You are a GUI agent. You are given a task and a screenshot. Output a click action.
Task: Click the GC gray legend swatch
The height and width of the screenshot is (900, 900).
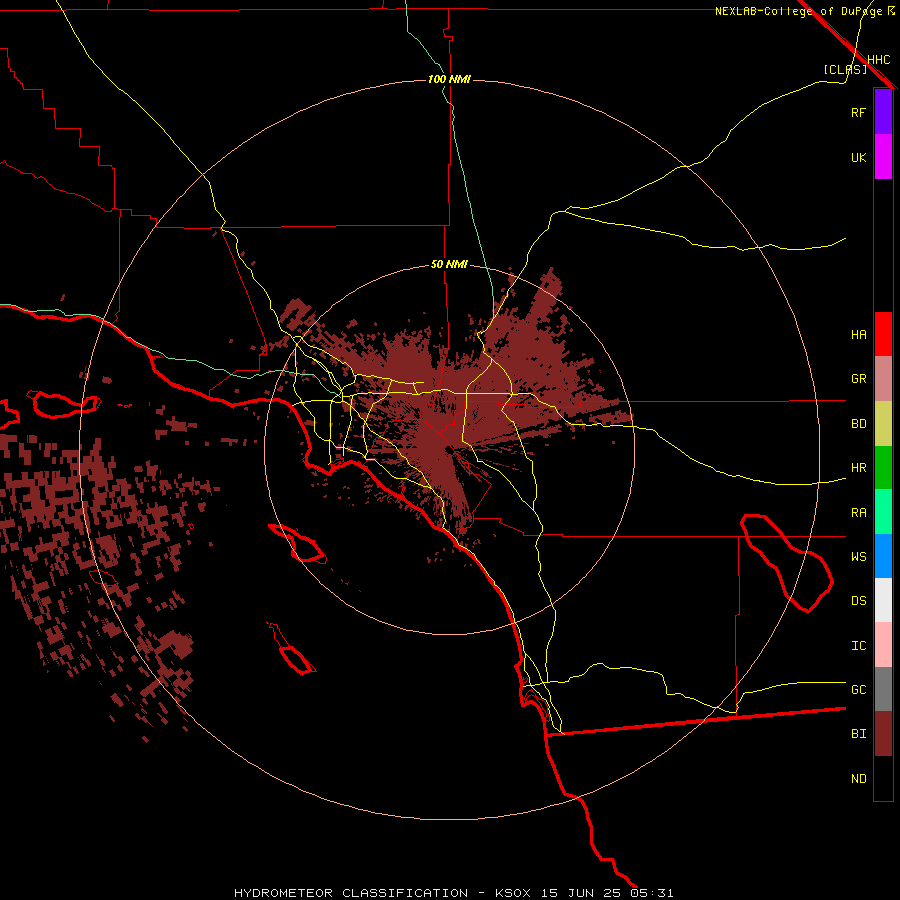[883, 689]
